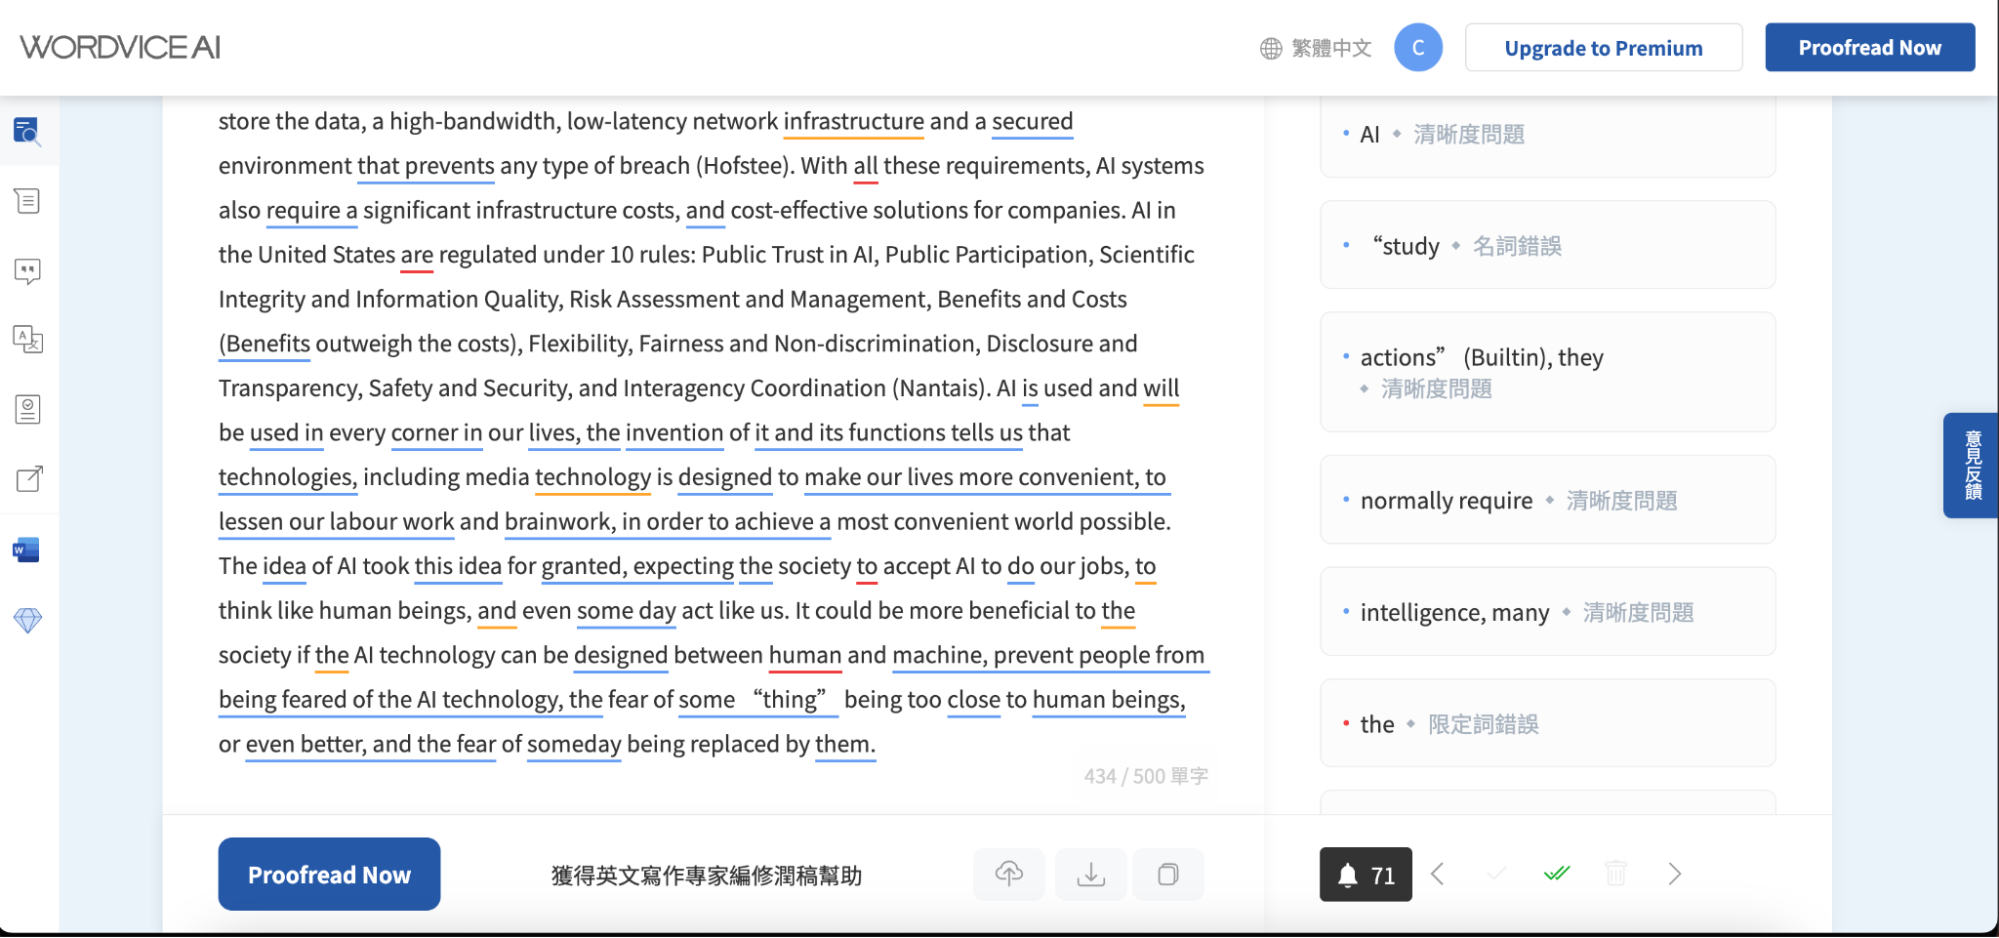Click the Premium diamond icon in the sidebar

click(27, 620)
